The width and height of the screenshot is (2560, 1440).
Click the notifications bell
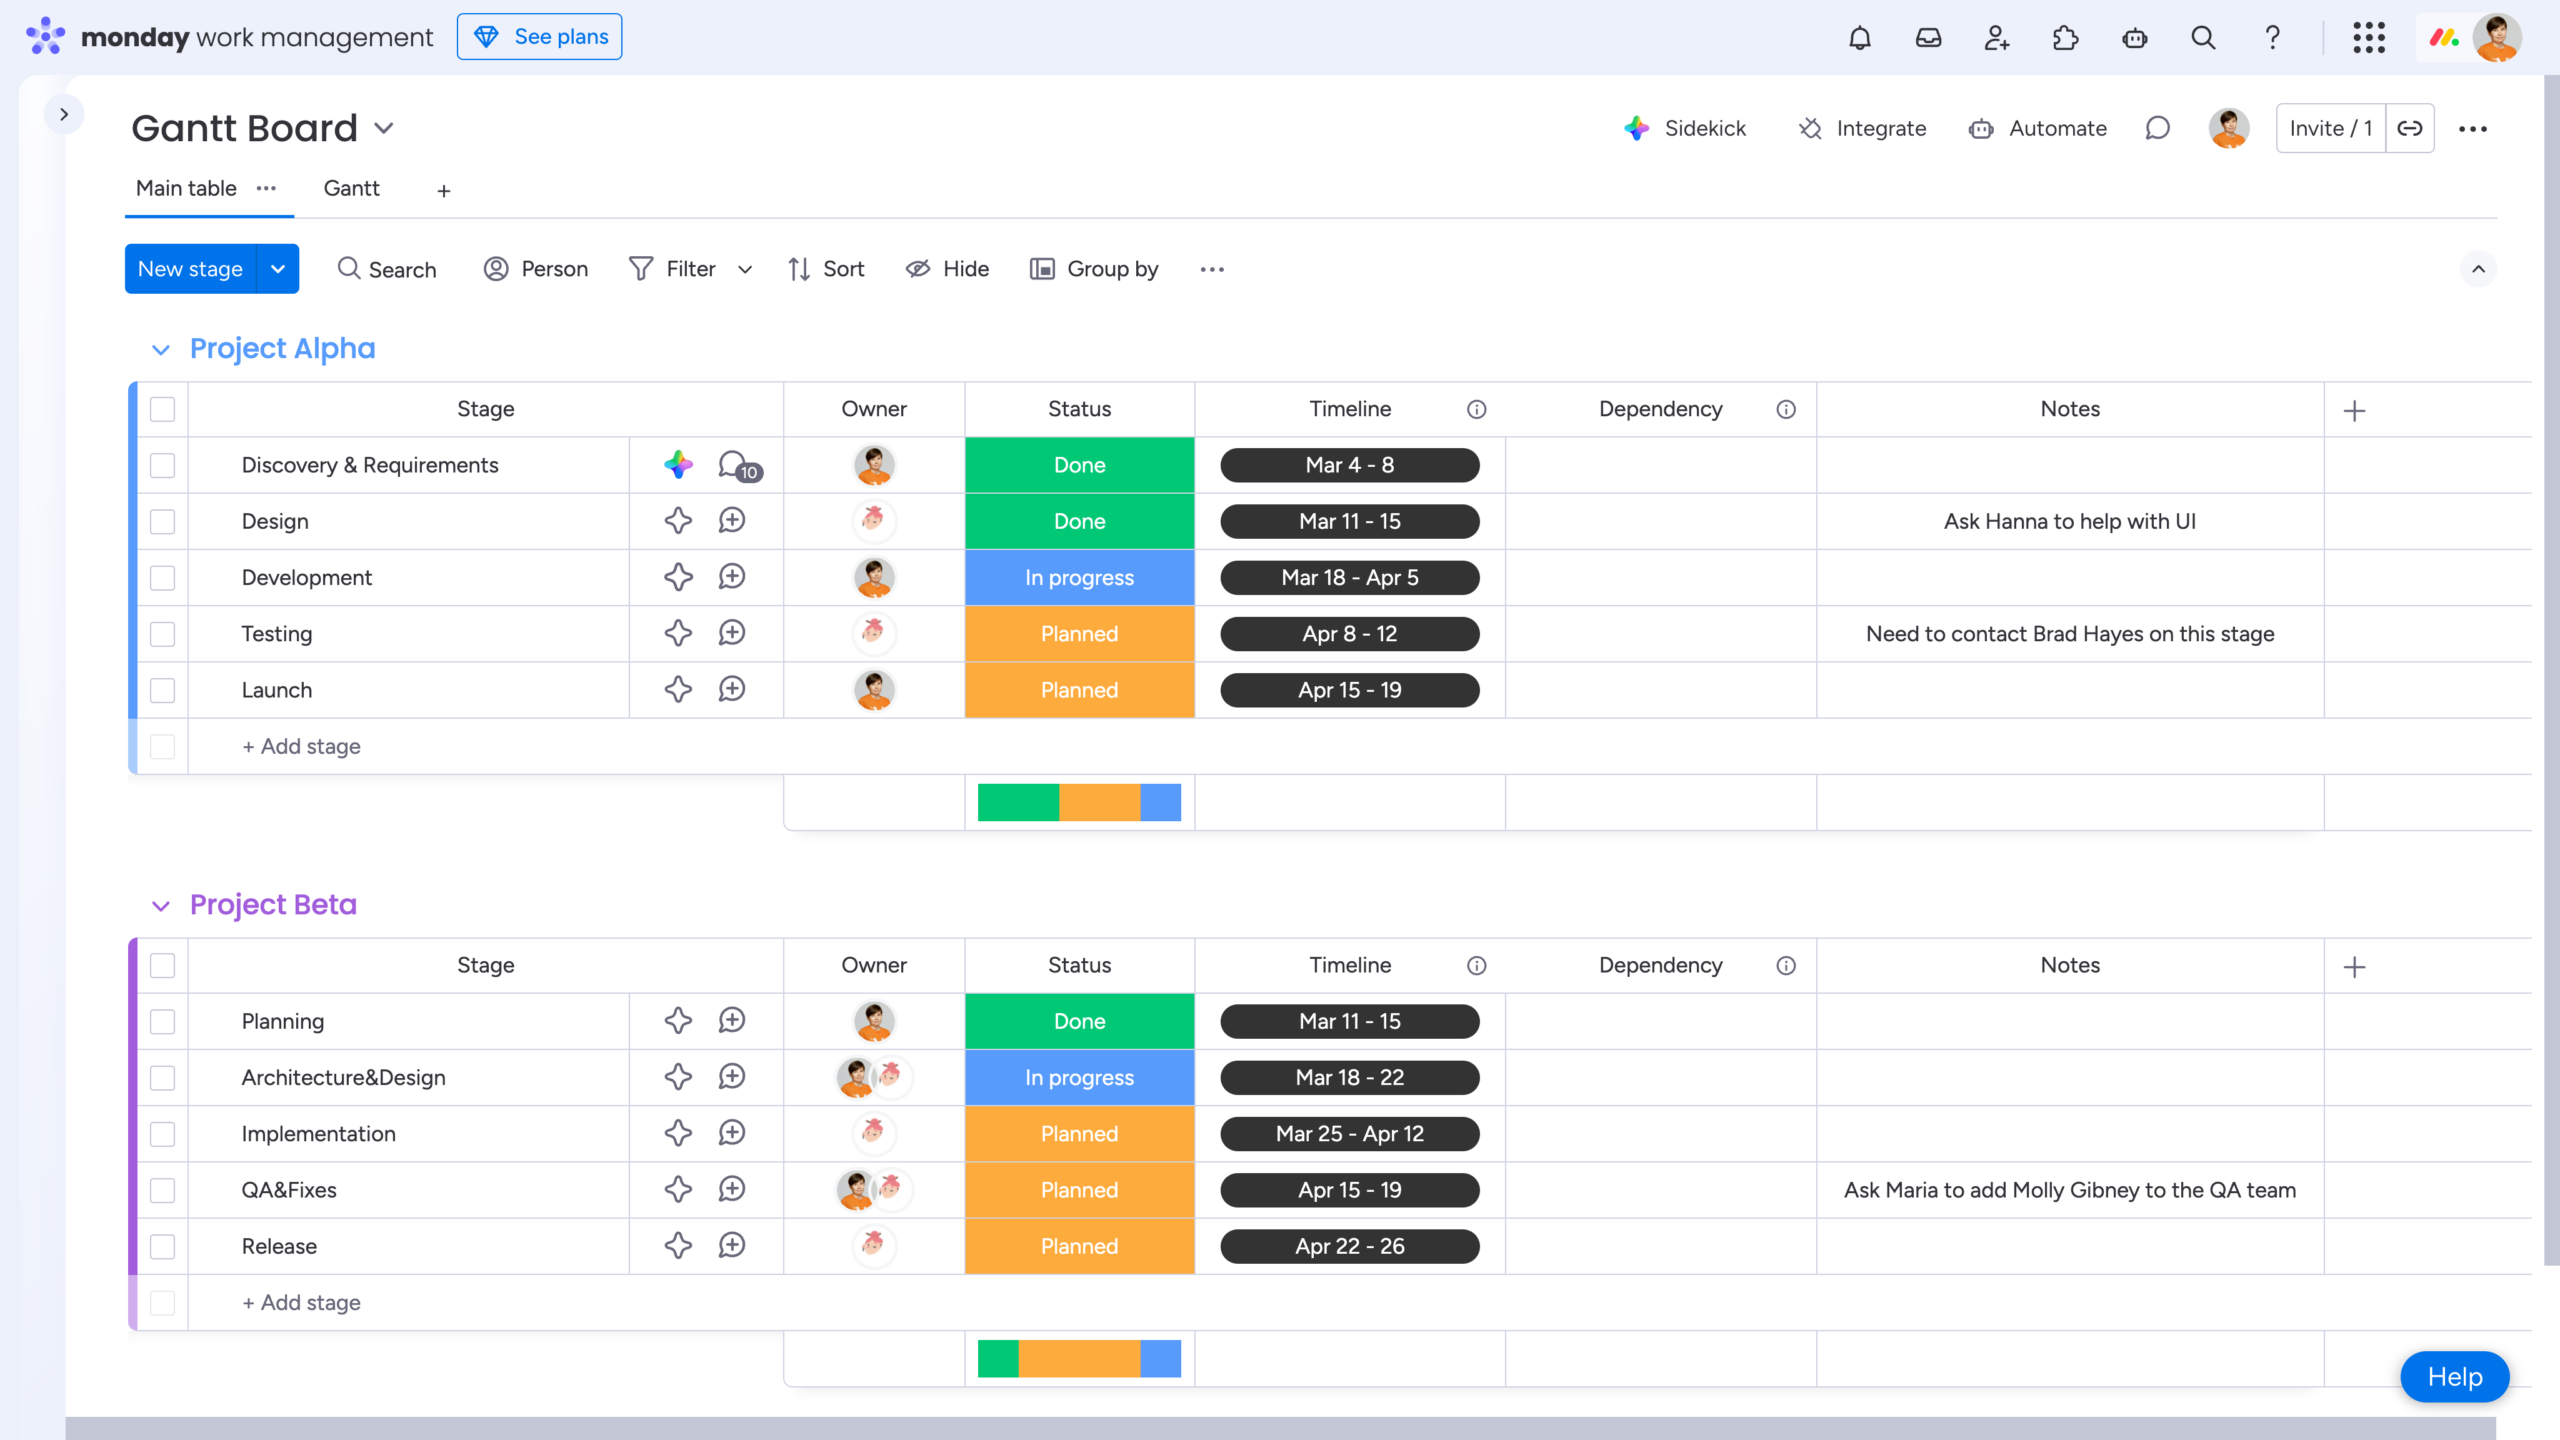pos(1859,37)
